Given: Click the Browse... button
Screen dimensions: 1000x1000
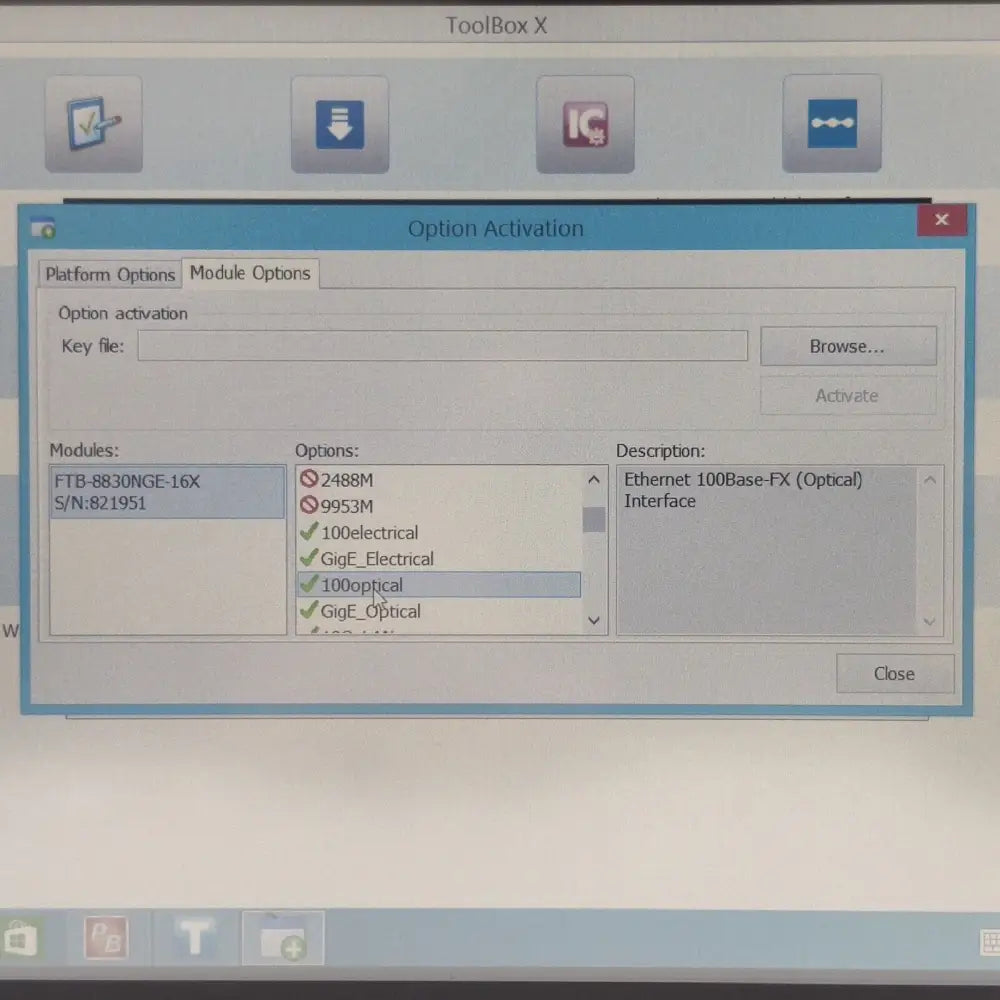Looking at the screenshot, I should click(847, 347).
